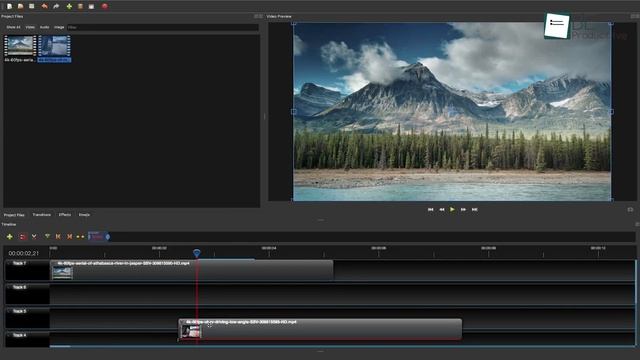Viewport: 640px width, 360px height.
Task: Click the preview's left-edge transform handle
Action: click(293, 111)
